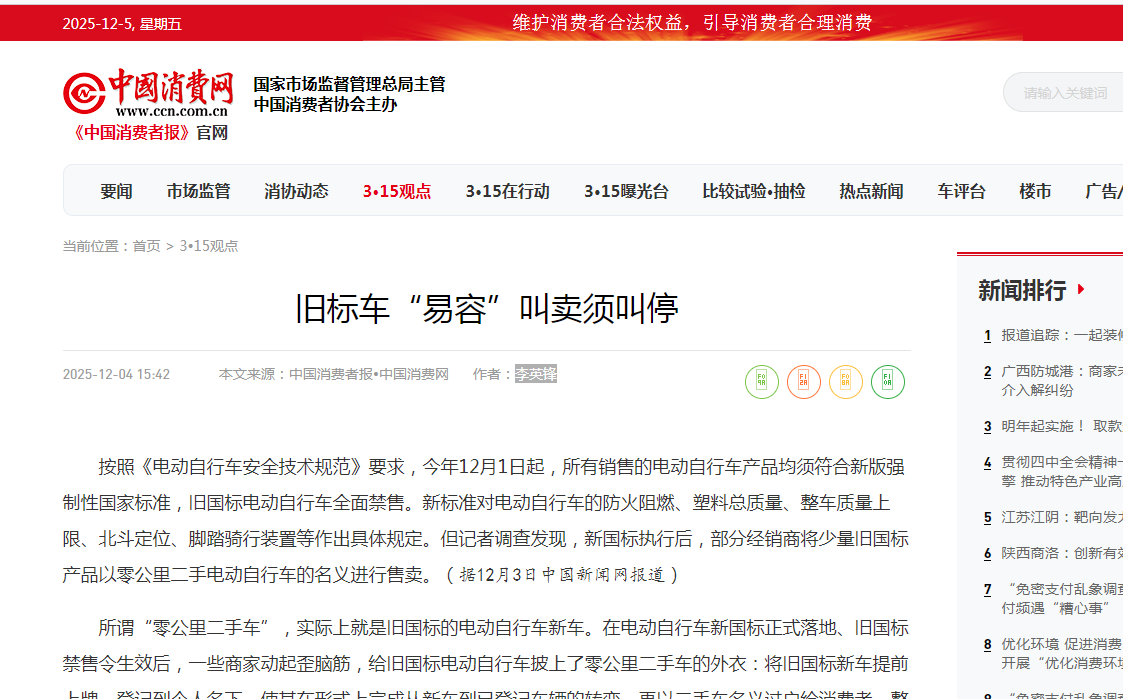Click the orange-red circular share icon
Viewport: 1123px width, 699px height.
pos(803,381)
